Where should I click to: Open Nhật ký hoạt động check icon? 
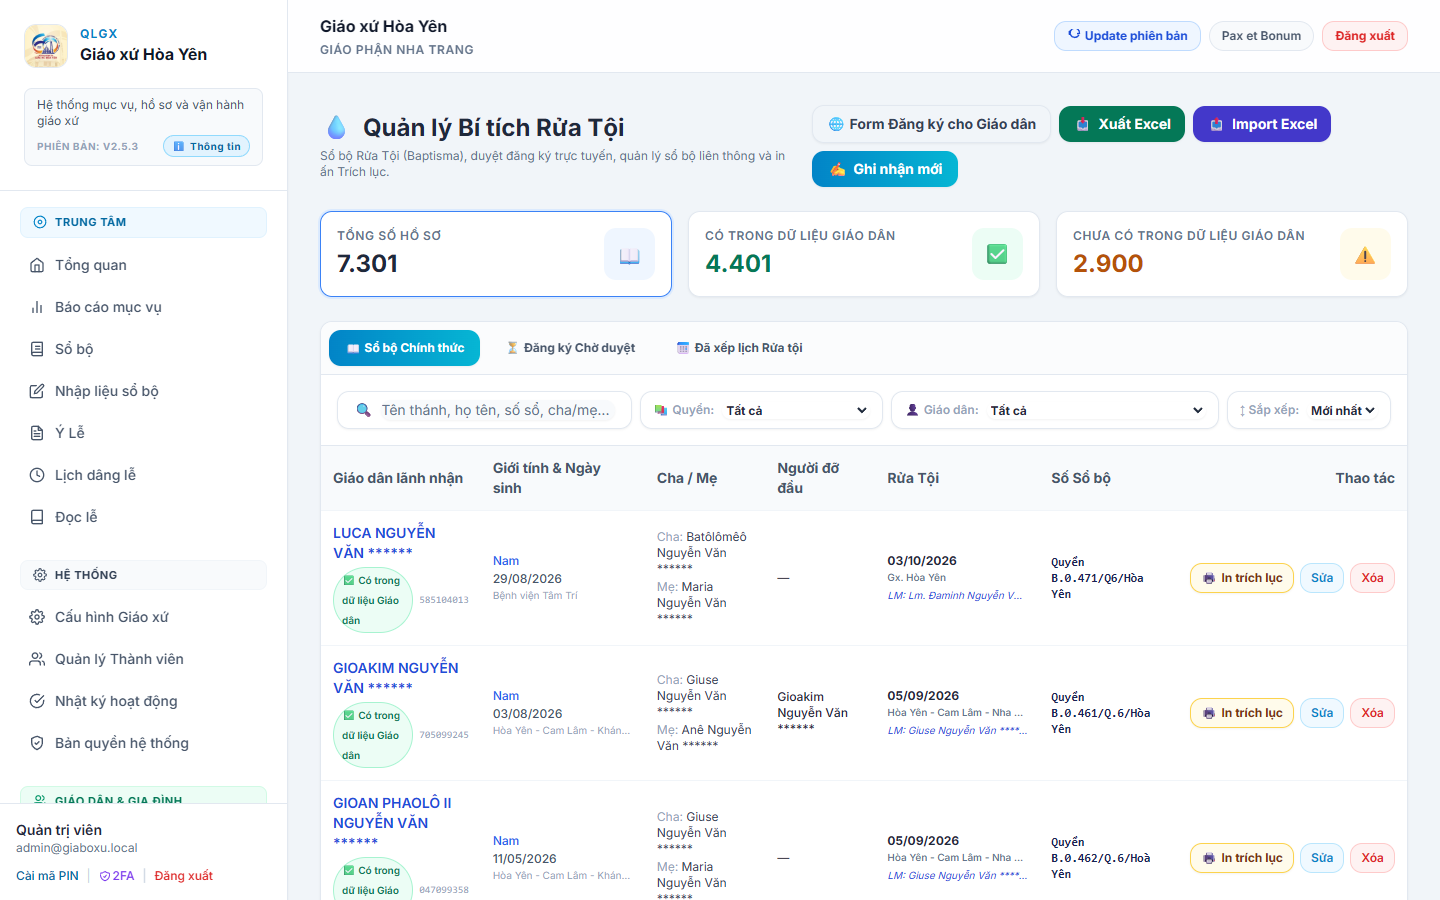pos(37,701)
